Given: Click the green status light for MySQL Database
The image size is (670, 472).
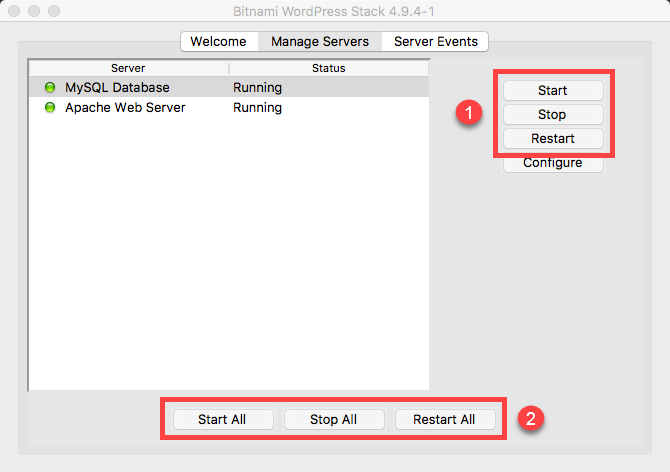Looking at the screenshot, I should (x=50, y=88).
